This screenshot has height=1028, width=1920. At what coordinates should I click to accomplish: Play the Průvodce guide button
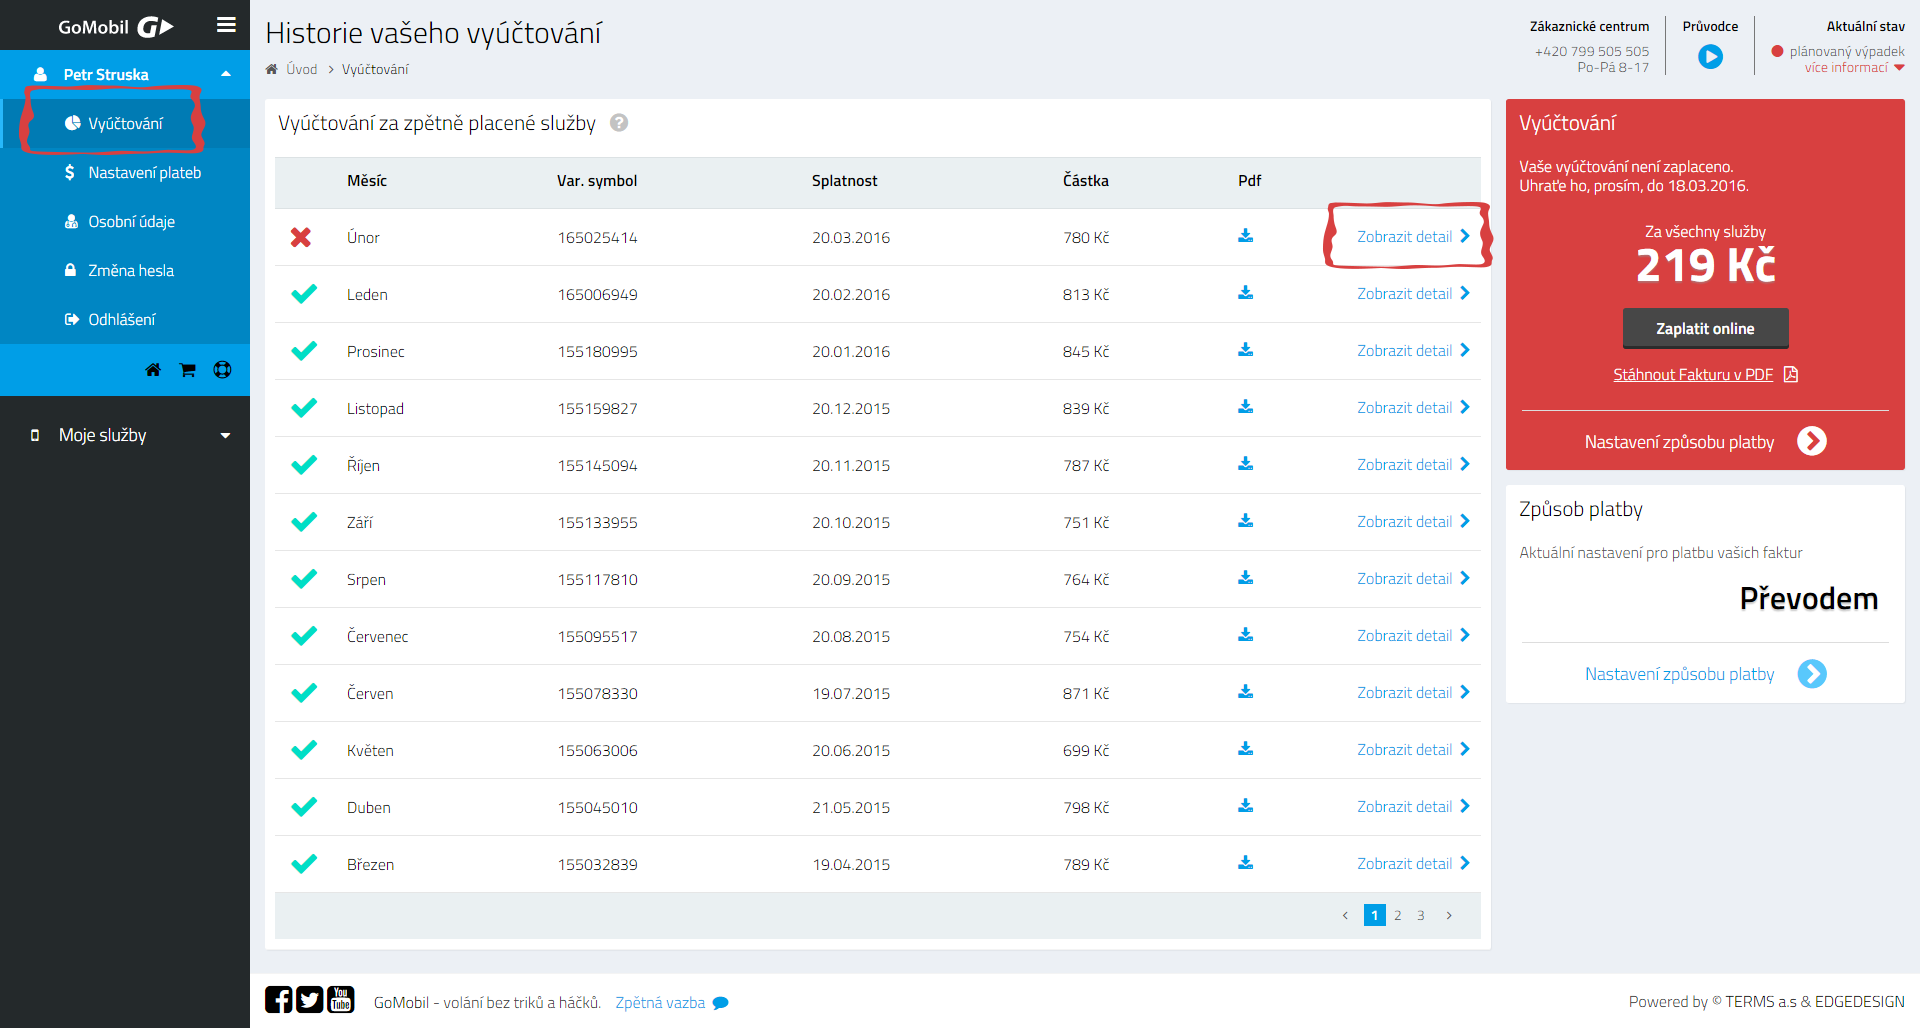(1710, 57)
